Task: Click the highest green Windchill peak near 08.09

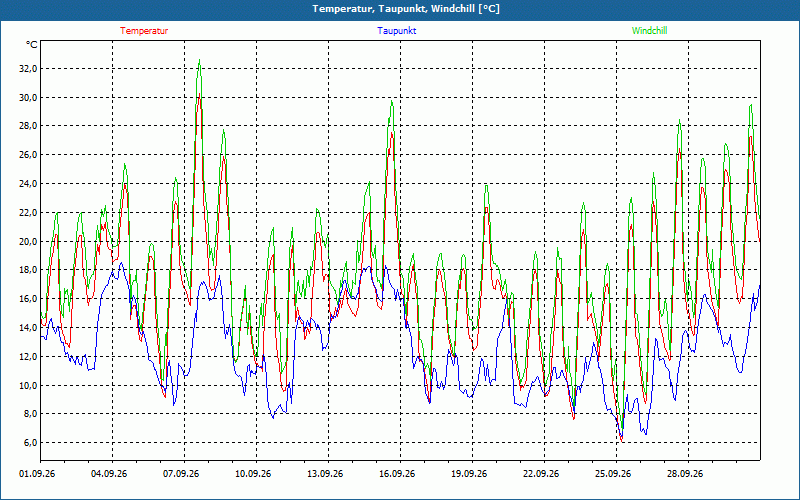Action: pyautogui.click(x=199, y=60)
